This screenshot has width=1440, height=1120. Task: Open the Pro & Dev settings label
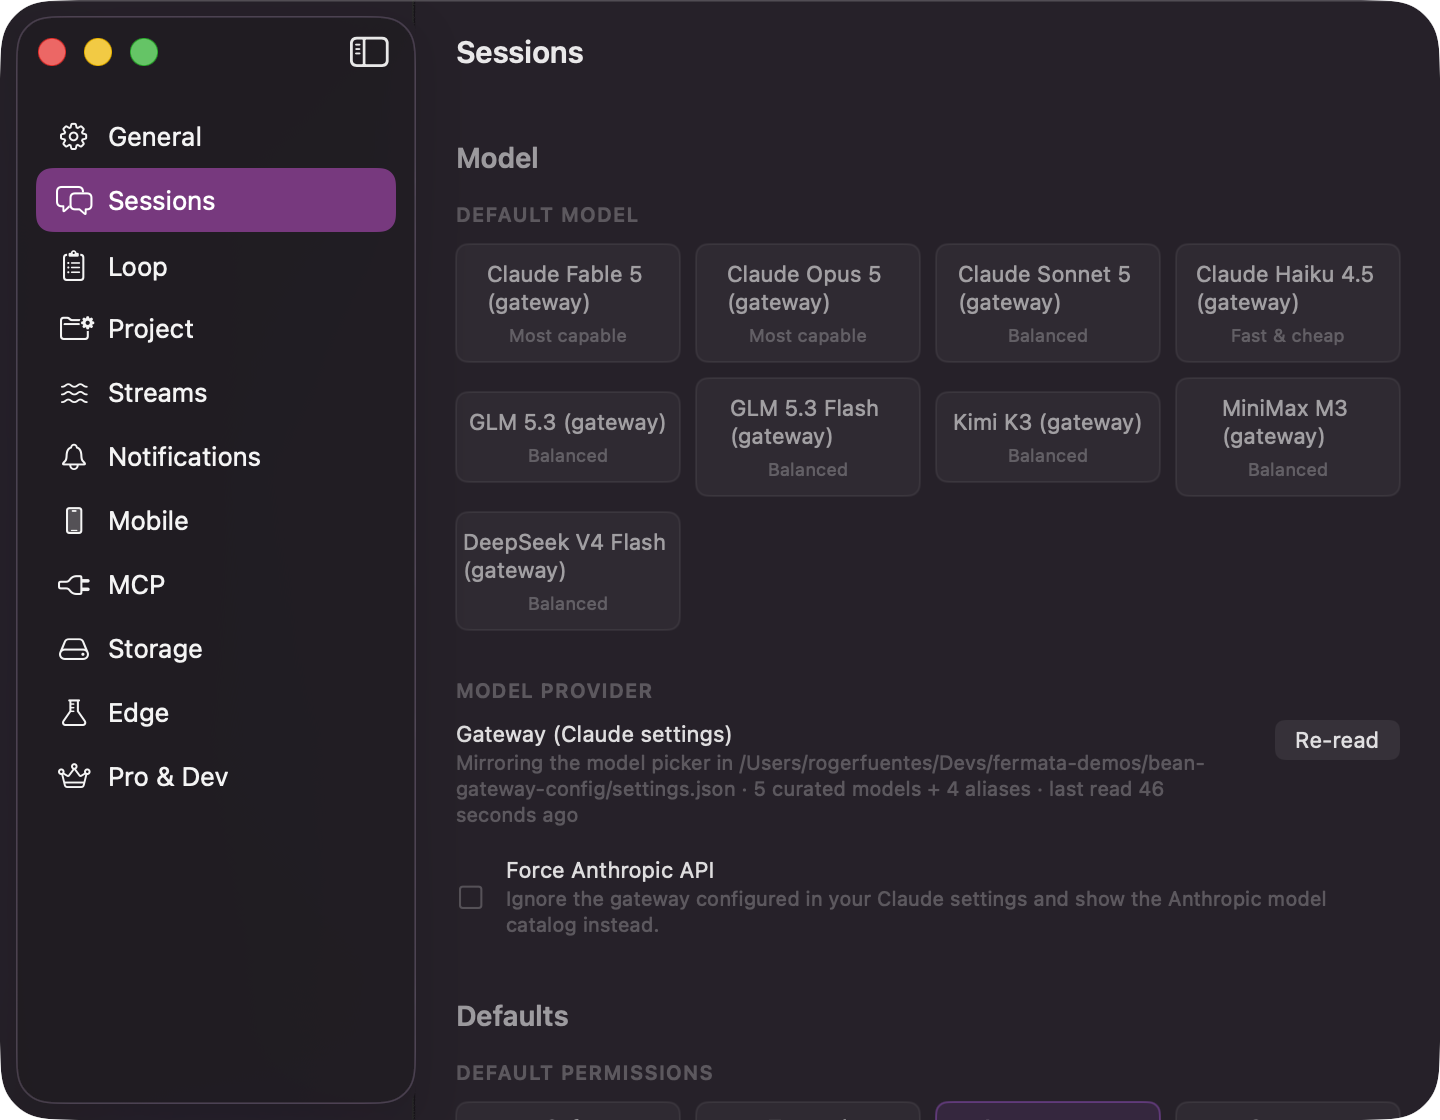[x=168, y=777]
